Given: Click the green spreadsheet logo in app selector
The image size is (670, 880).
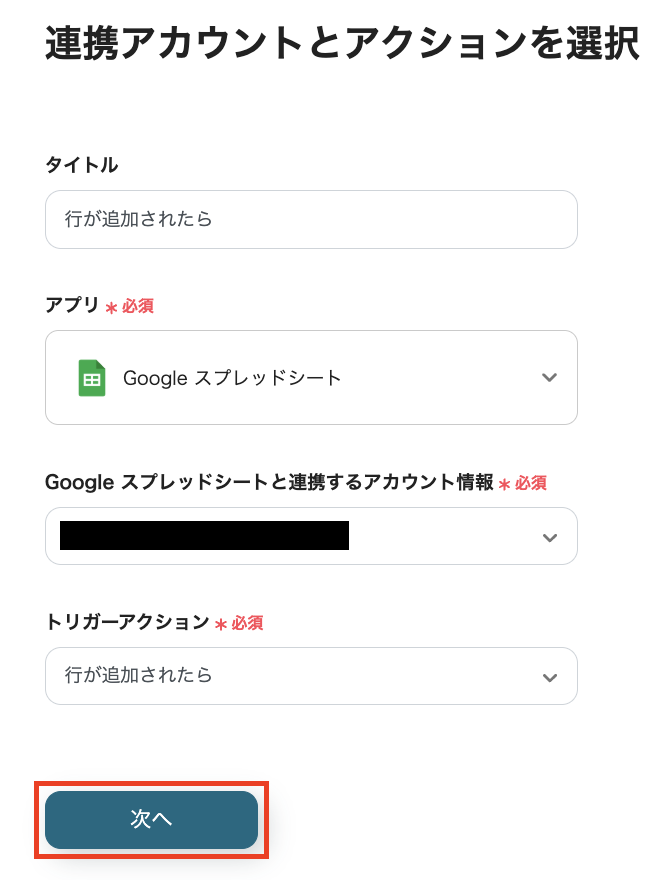Looking at the screenshot, I should (x=92, y=377).
